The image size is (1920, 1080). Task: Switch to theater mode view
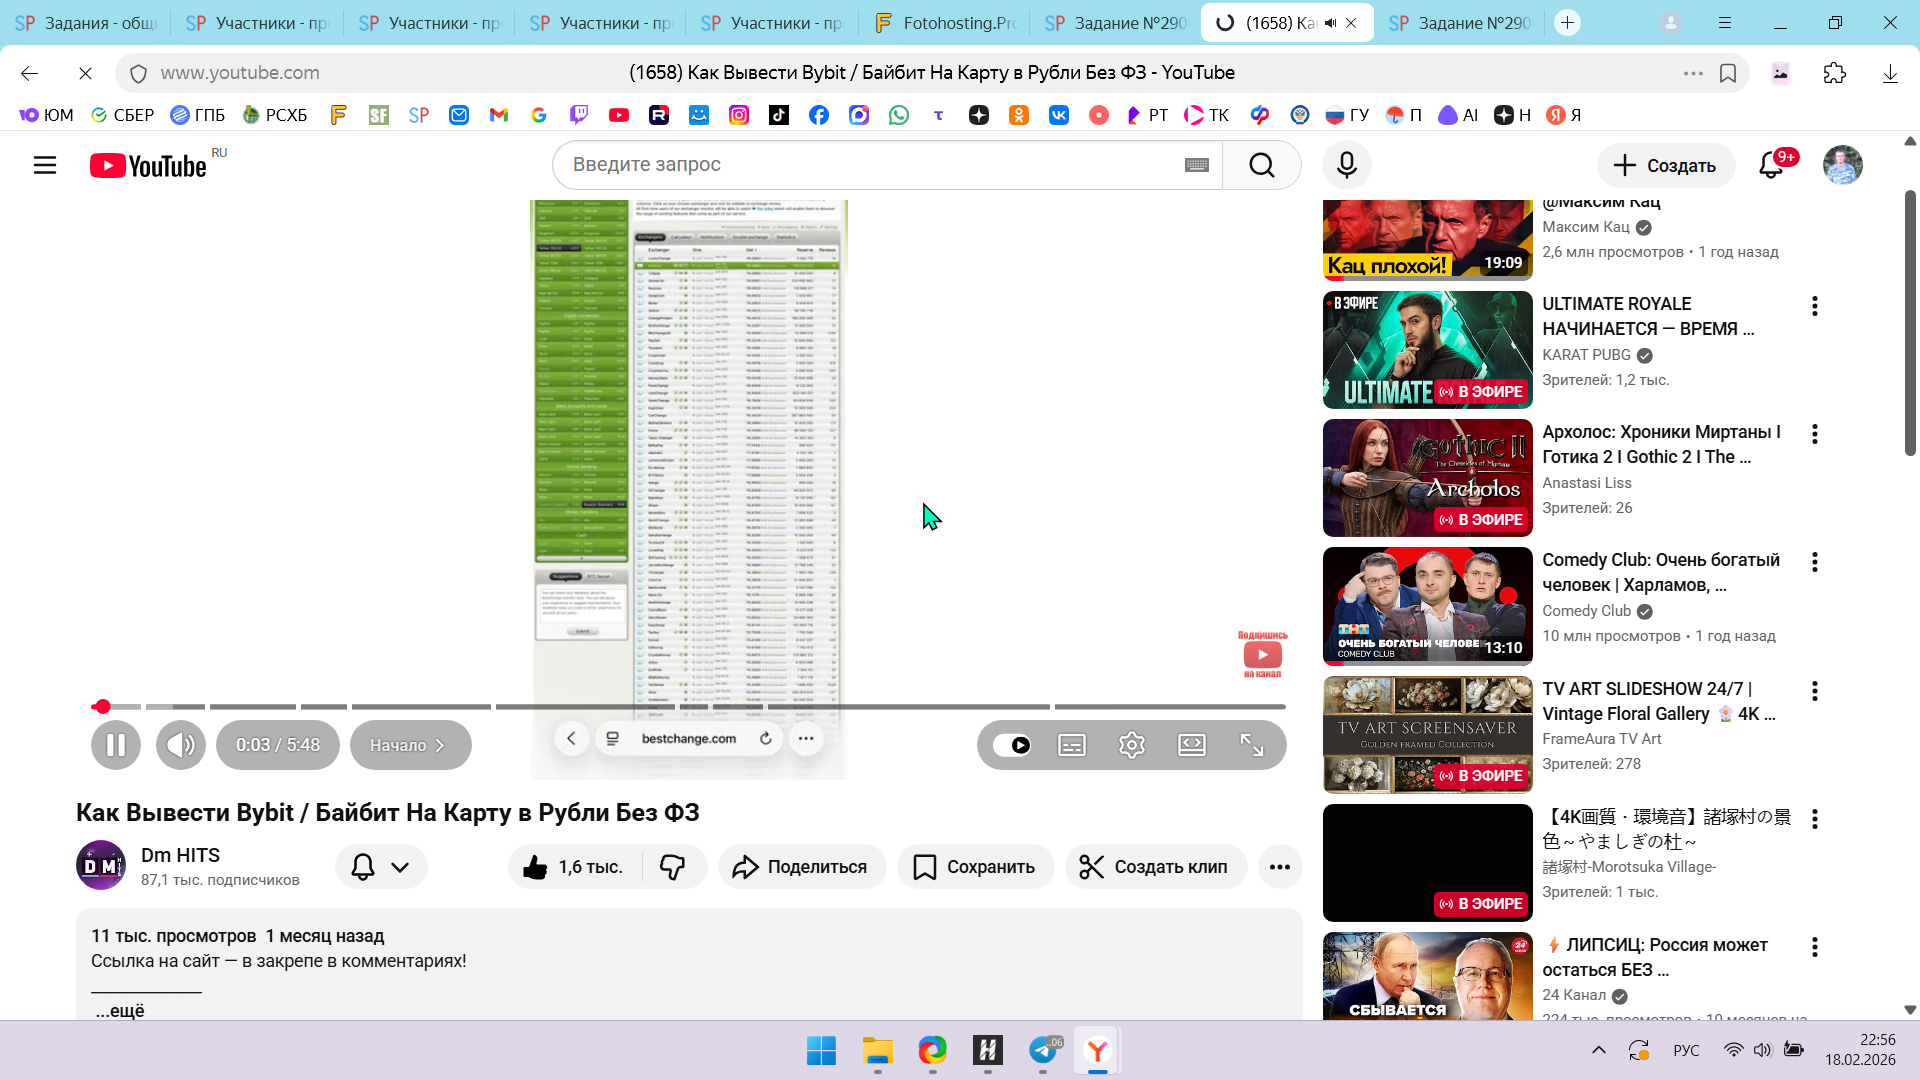(x=1191, y=745)
